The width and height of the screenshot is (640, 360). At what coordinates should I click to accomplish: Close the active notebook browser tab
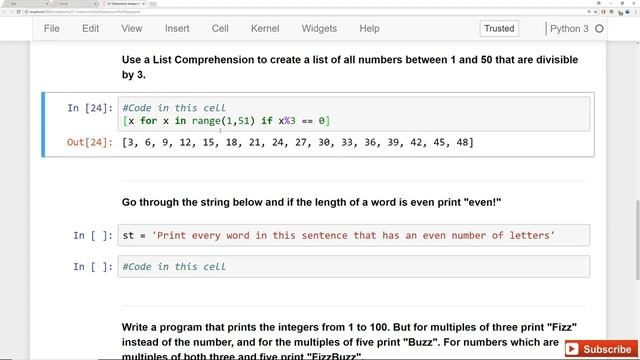click(144, 4)
